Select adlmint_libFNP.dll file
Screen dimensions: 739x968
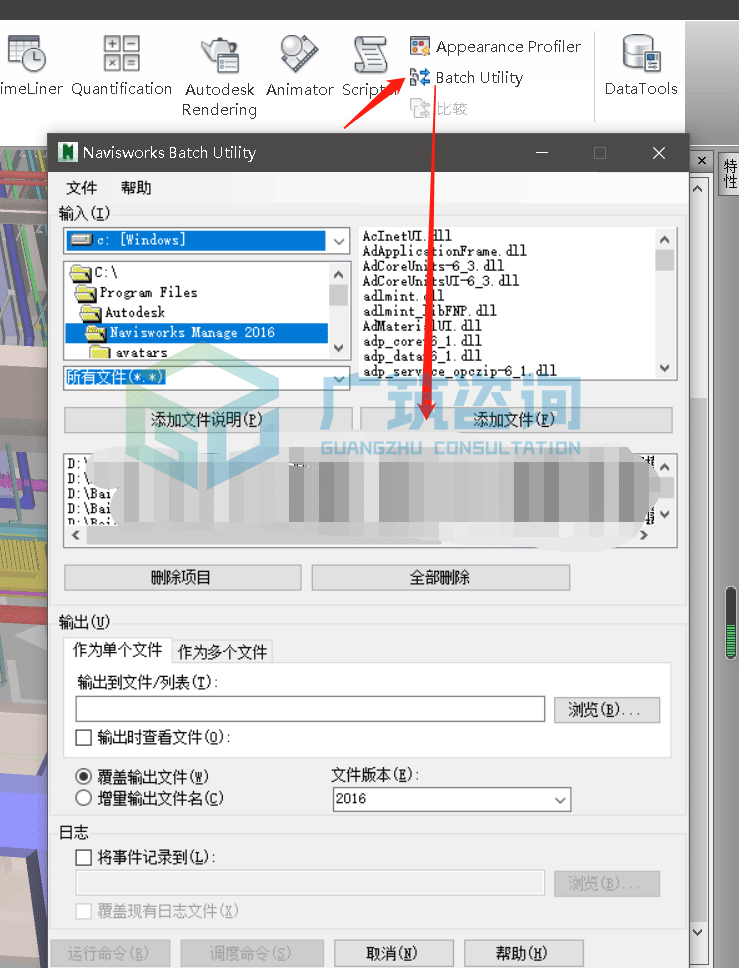click(429, 311)
